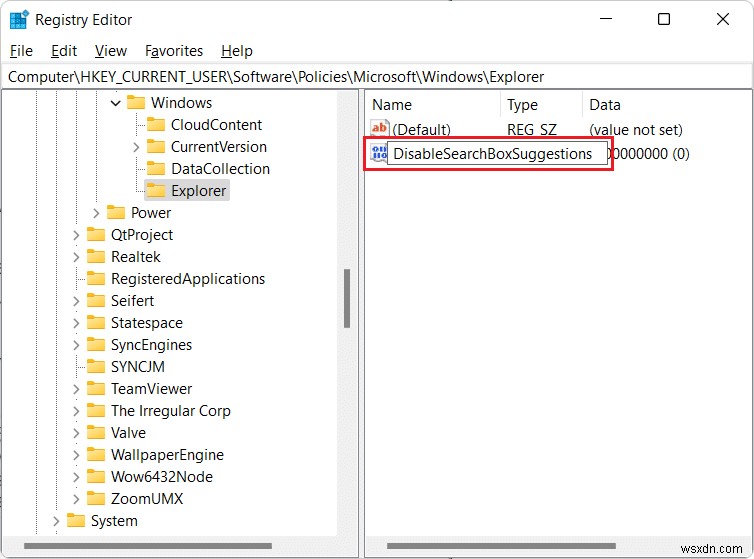Image resolution: width=754 pixels, height=559 pixels.
Task: Click the tree pane vertical scrollbar thumb
Action: tap(347, 299)
